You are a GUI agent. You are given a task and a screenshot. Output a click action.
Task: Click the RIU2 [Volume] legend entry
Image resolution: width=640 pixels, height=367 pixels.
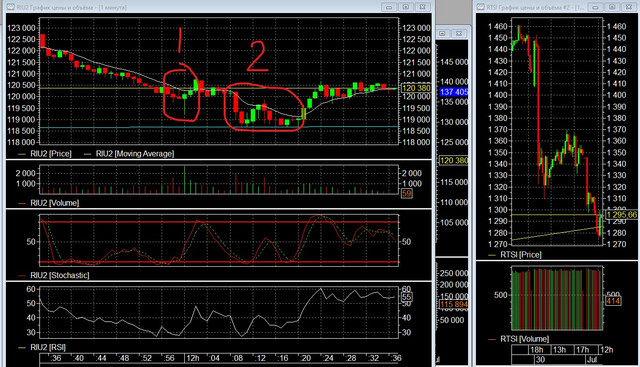[49, 203]
